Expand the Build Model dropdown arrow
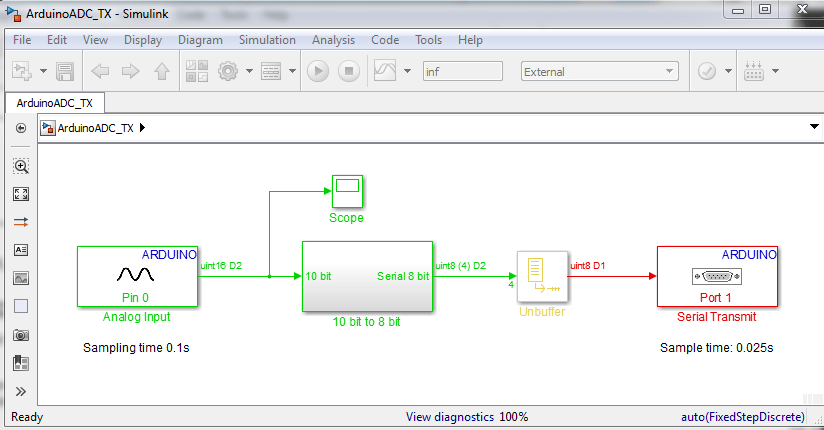Viewport: 824px width, 430px height. tap(775, 71)
